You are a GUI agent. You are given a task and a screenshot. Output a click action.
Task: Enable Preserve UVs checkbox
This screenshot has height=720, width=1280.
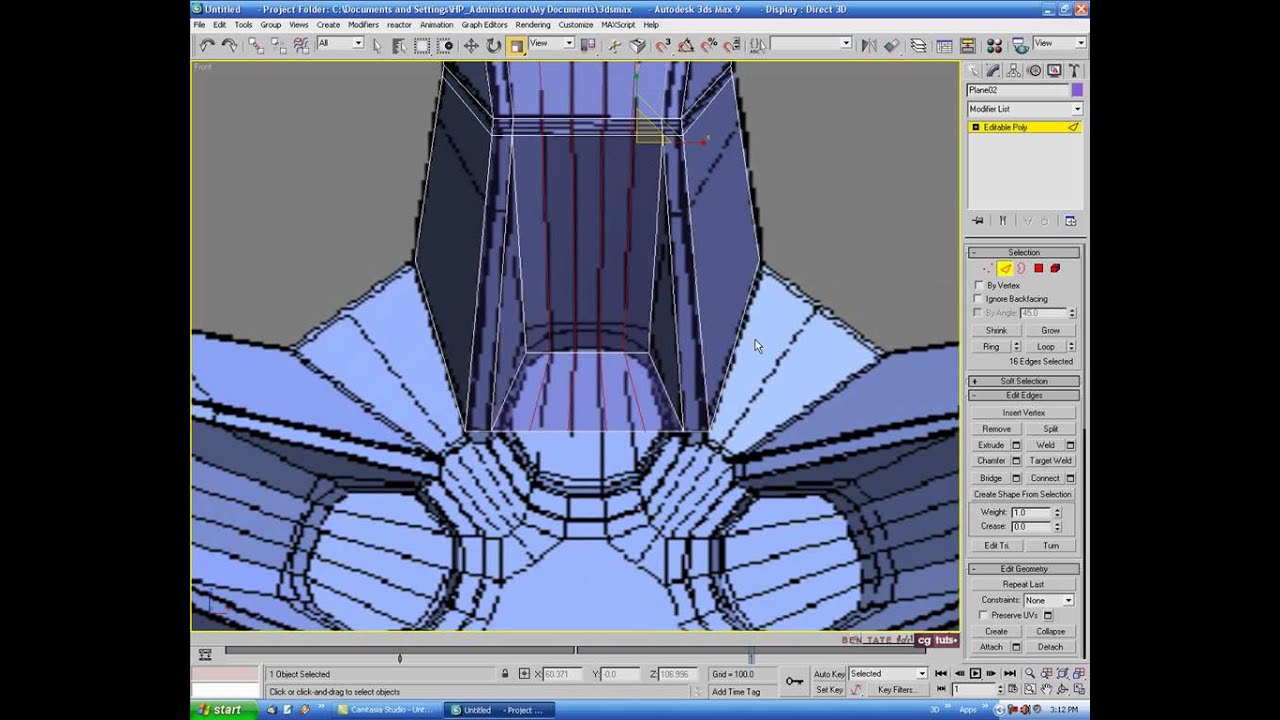(x=984, y=615)
